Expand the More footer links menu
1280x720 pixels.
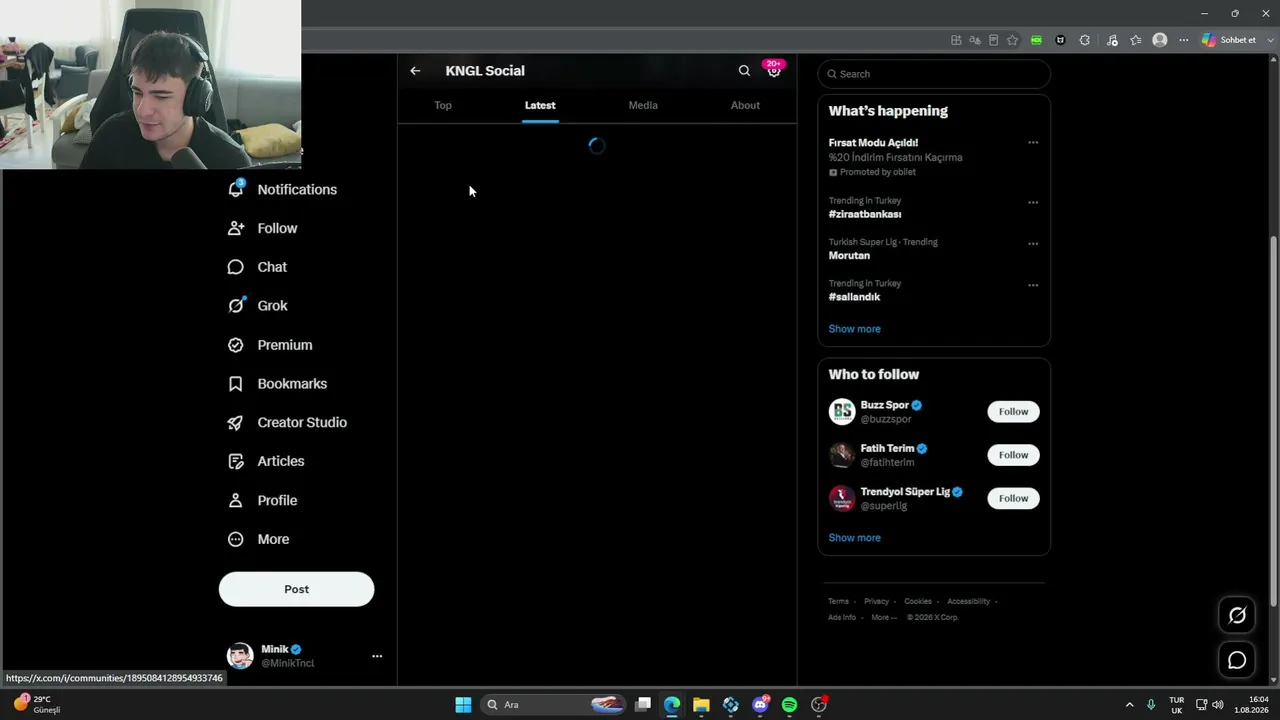[x=883, y=617]
